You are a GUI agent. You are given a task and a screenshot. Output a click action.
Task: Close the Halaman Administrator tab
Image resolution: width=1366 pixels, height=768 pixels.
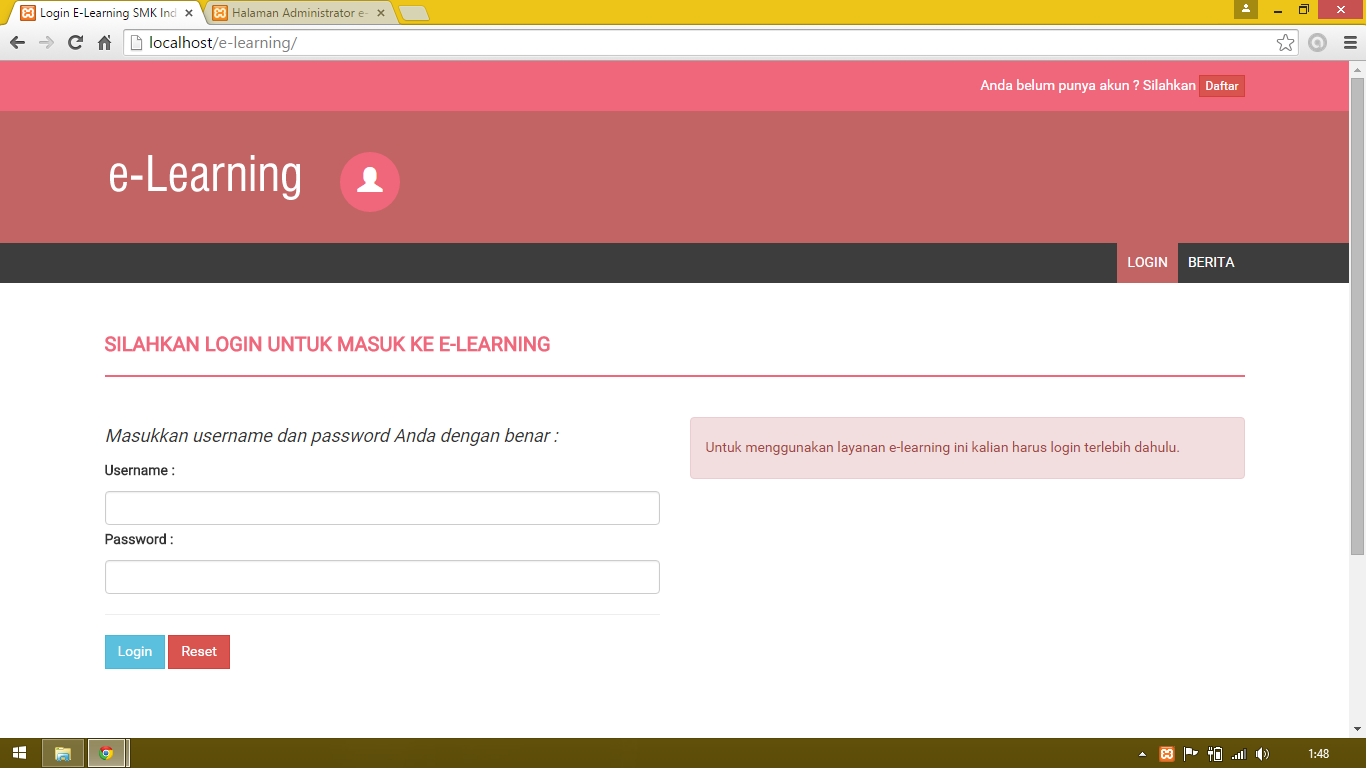tap(380, 13)
